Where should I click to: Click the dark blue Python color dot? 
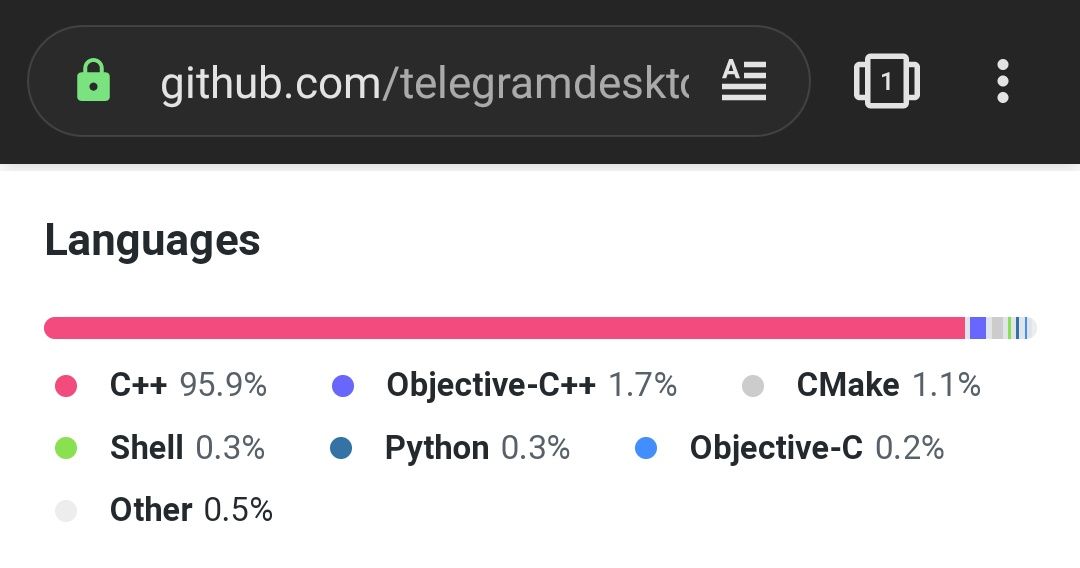[x=341, y=448]
